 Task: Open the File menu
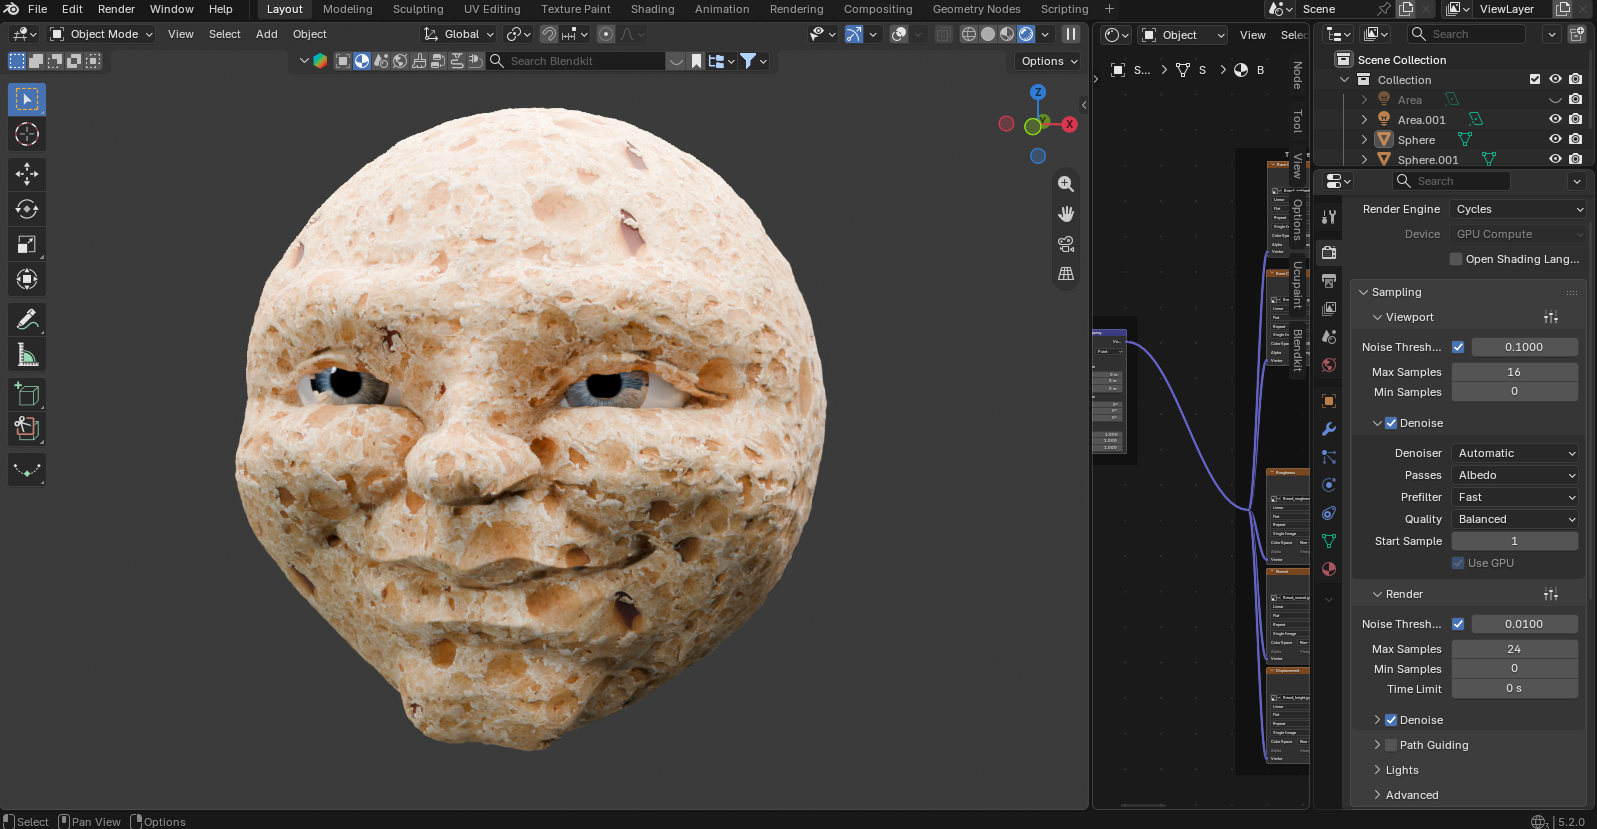coord(37,9)
